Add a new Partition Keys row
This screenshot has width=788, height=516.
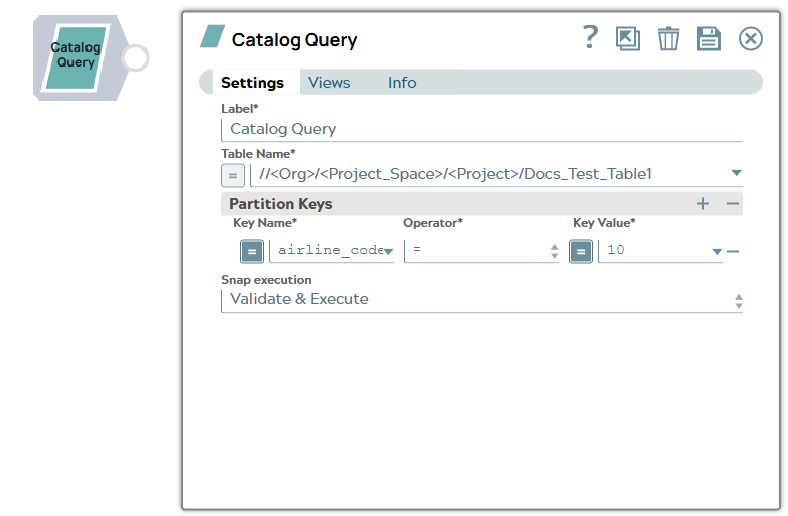pos(703,204)
